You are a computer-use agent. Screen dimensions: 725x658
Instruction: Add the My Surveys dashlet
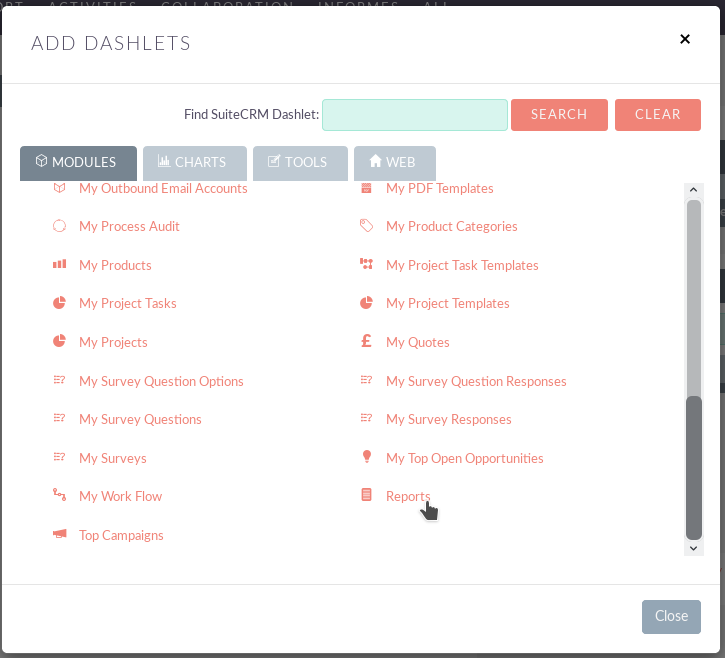(112, 458)
